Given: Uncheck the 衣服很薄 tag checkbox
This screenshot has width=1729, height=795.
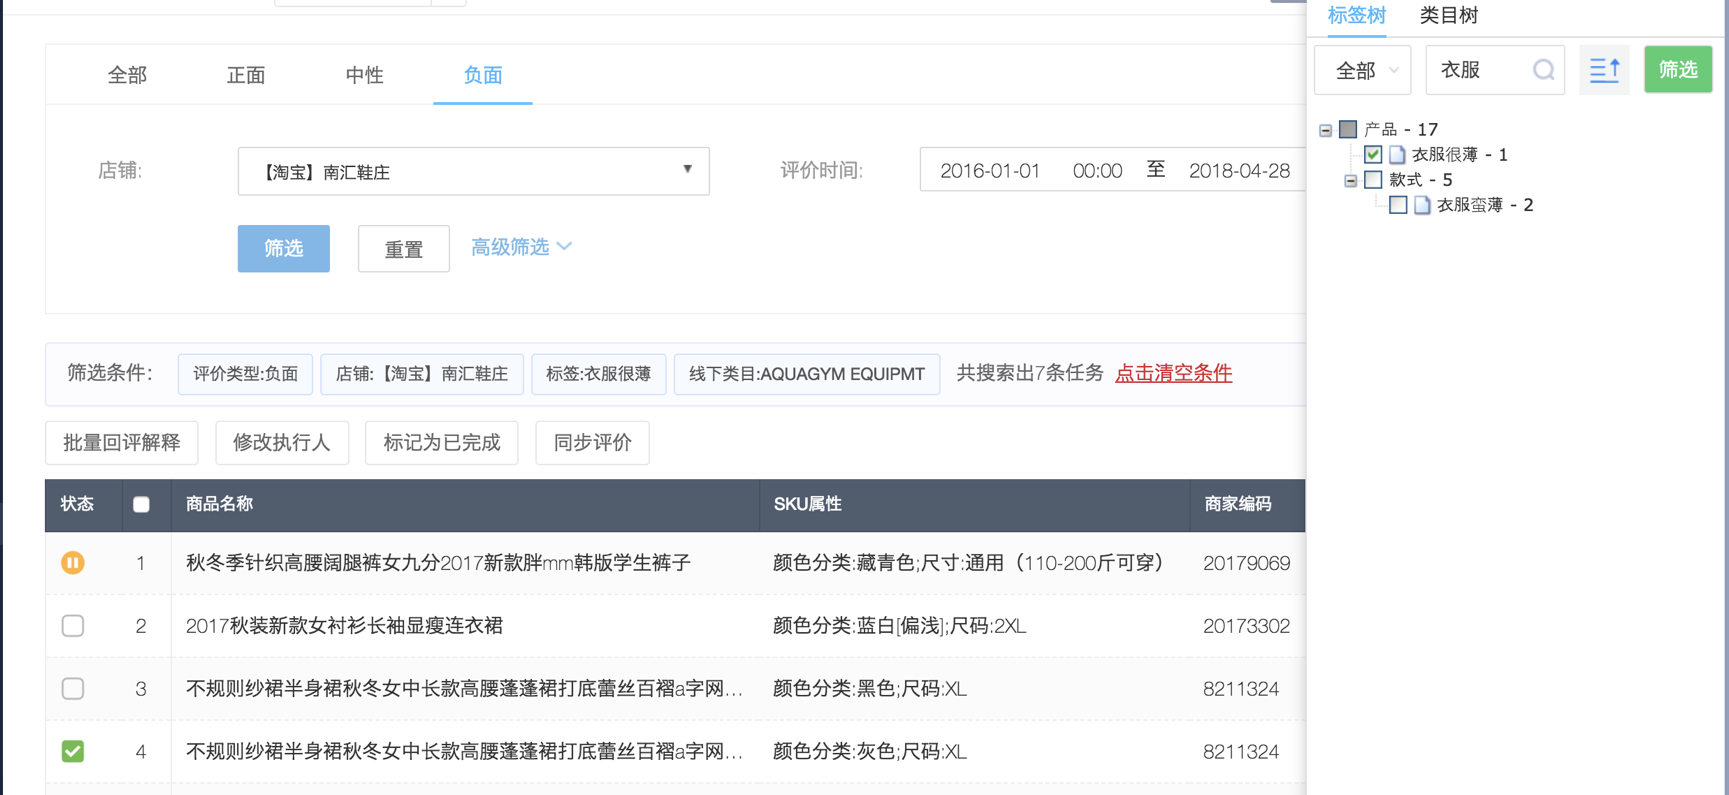Looking at the screenshot, I should (1373, 154).
